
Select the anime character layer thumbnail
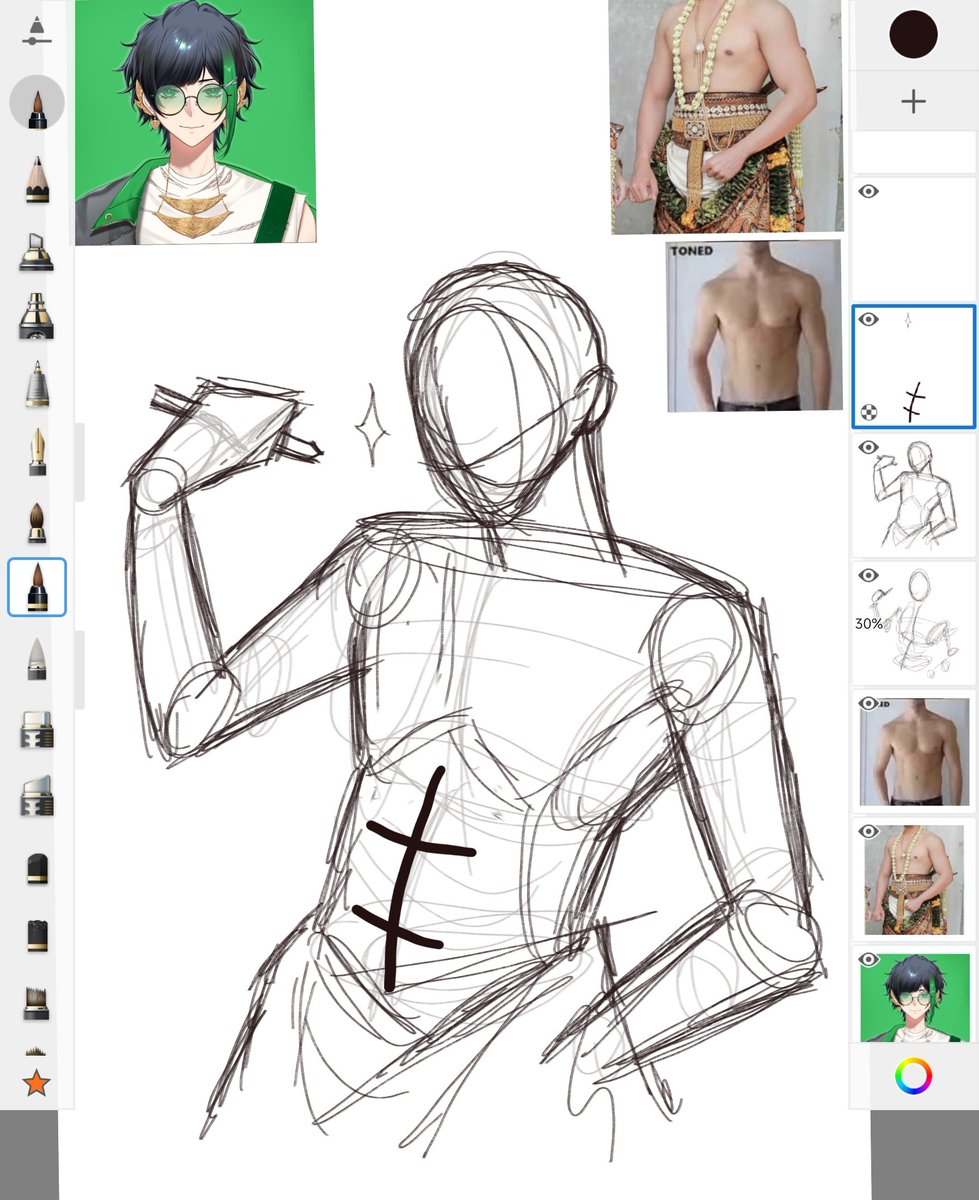coord(914,995)
